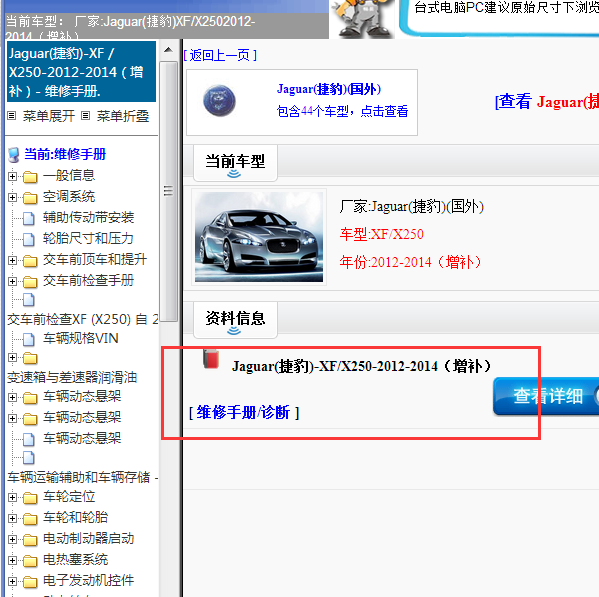The image size is (599, 597).
Task: Expand the 车轮和轮胎 tree node
Action: coord(12,518)
